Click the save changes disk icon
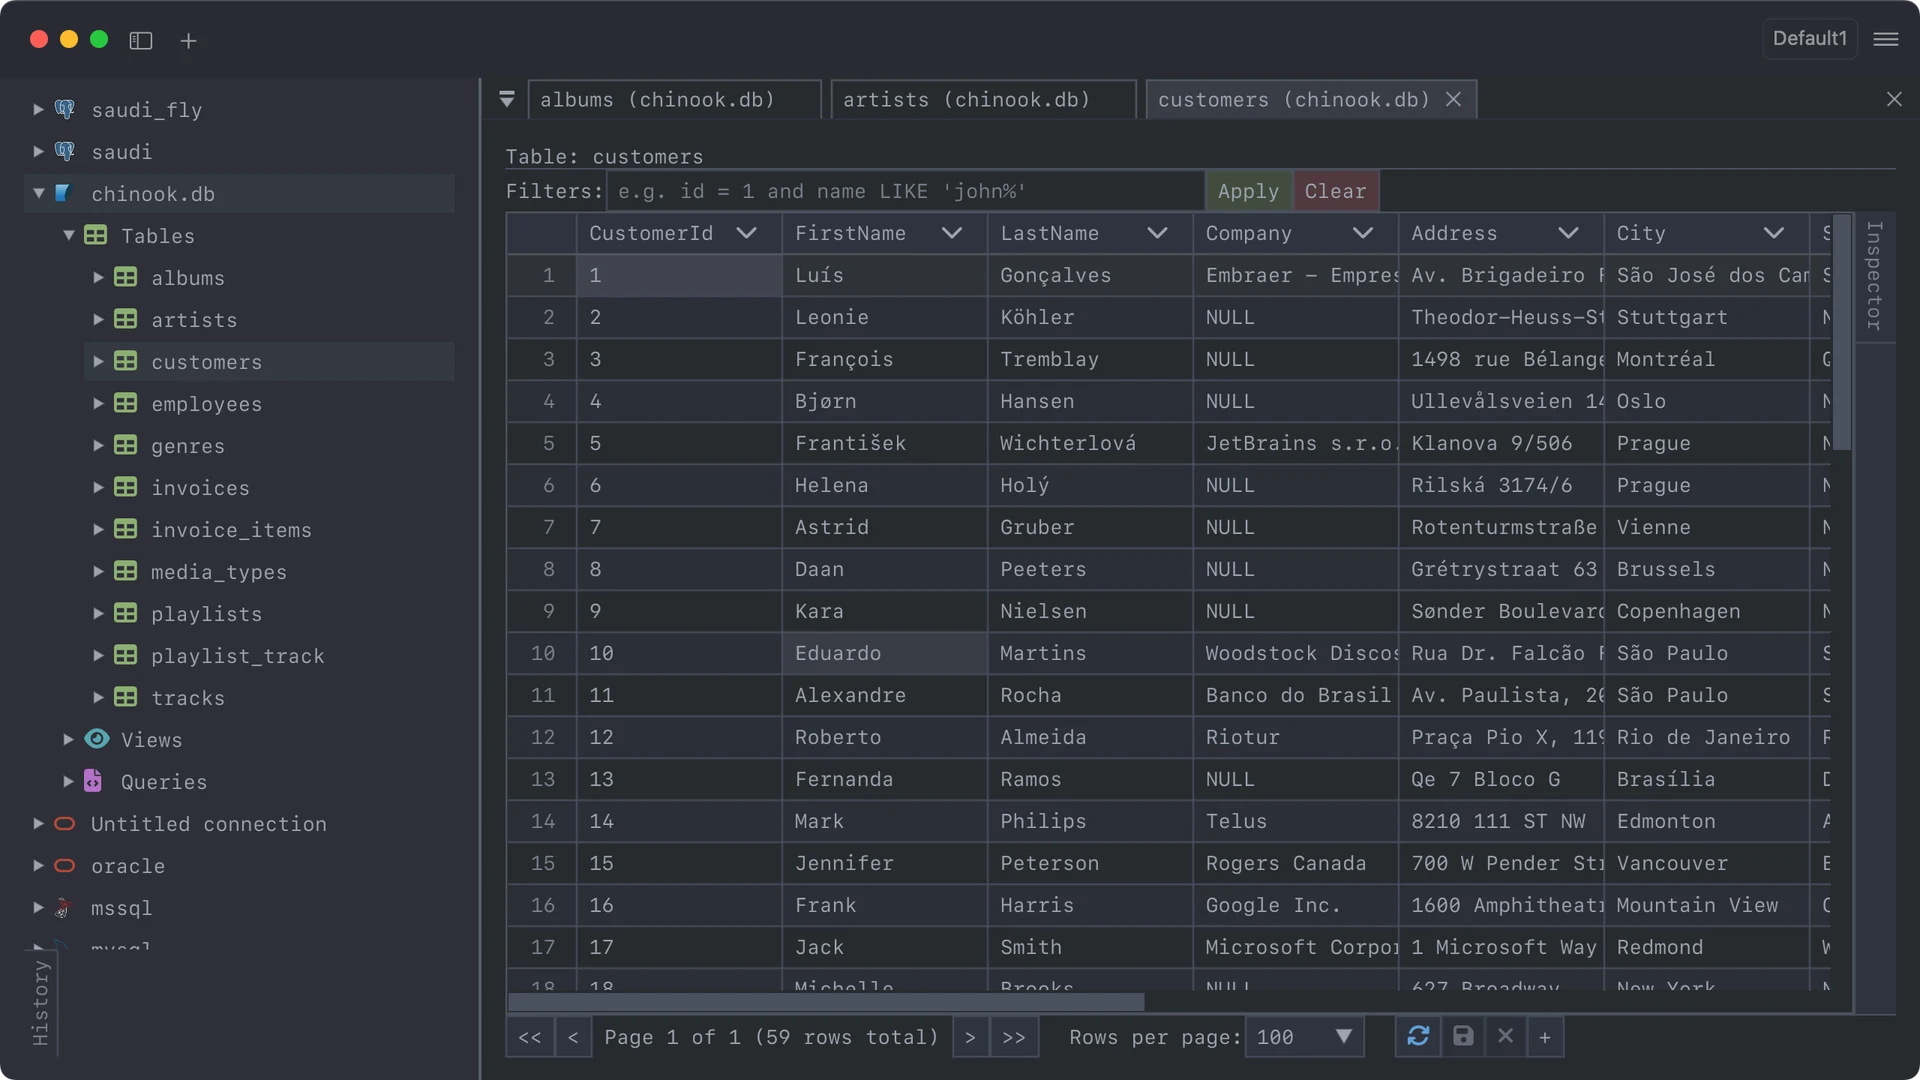The image size is (1920, 1080). [x=1463, y=1036]
